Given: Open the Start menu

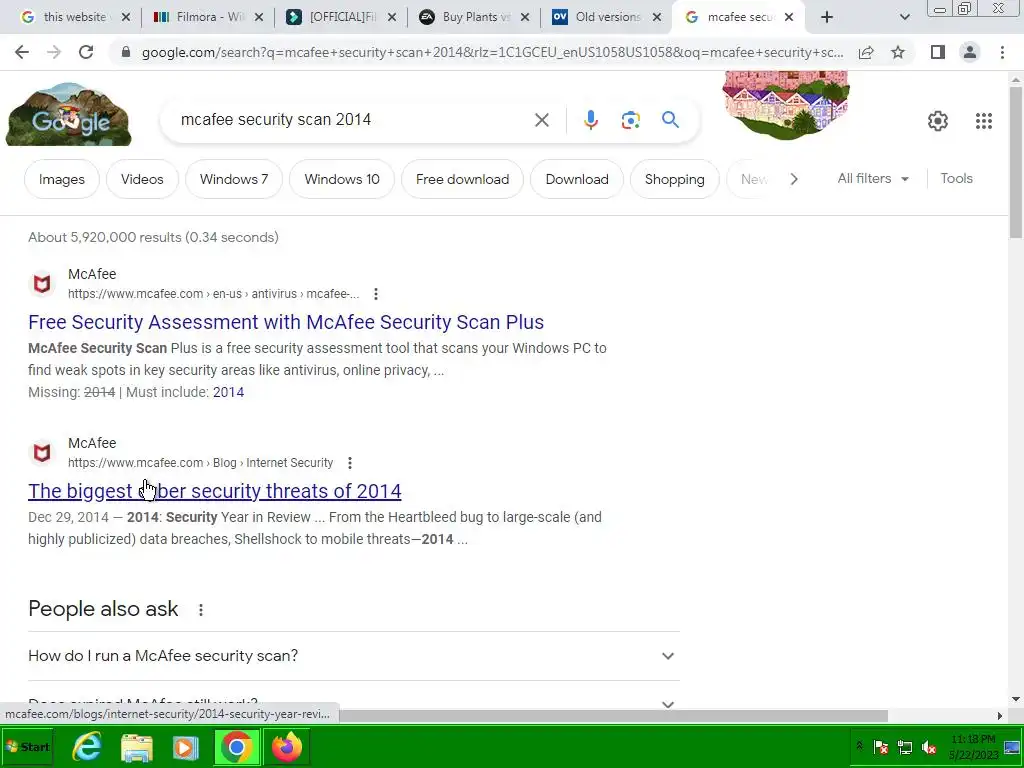Looking at the screenshot, I should pyautogui.click(x=27, y=747).
